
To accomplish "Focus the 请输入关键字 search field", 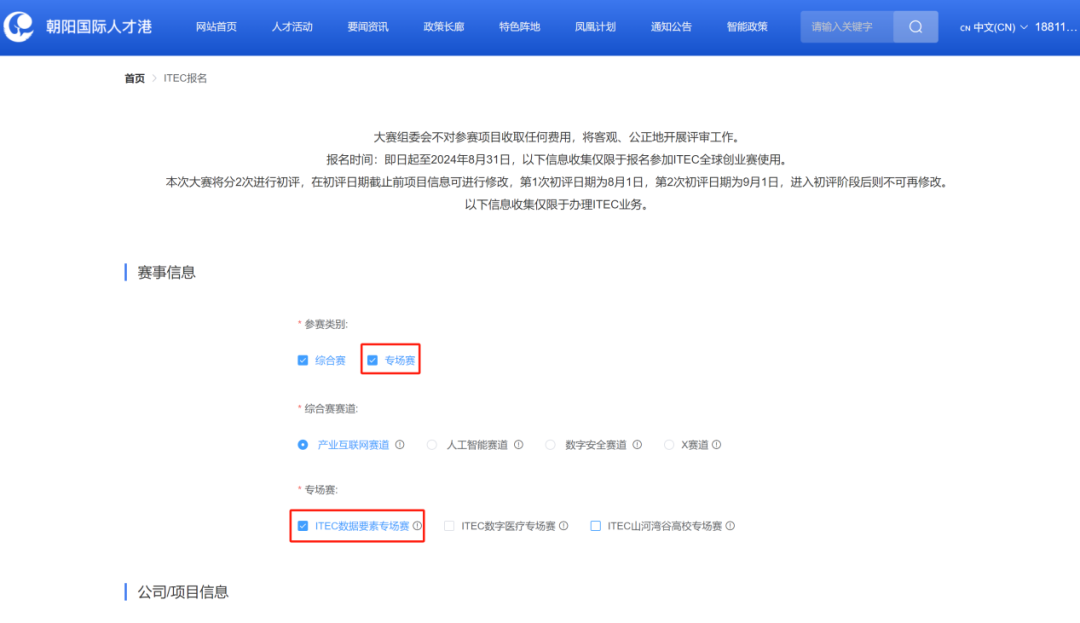I will pos(847,27).
